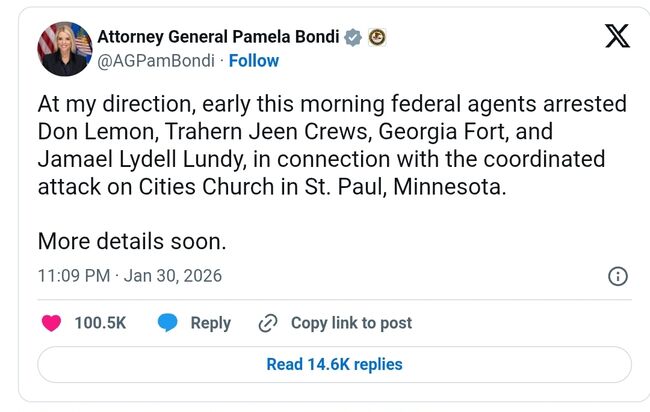Viewport: 650px width, 412px height.
Task: Click the 11:09 PM timestamp
Action: pos(73,275)
